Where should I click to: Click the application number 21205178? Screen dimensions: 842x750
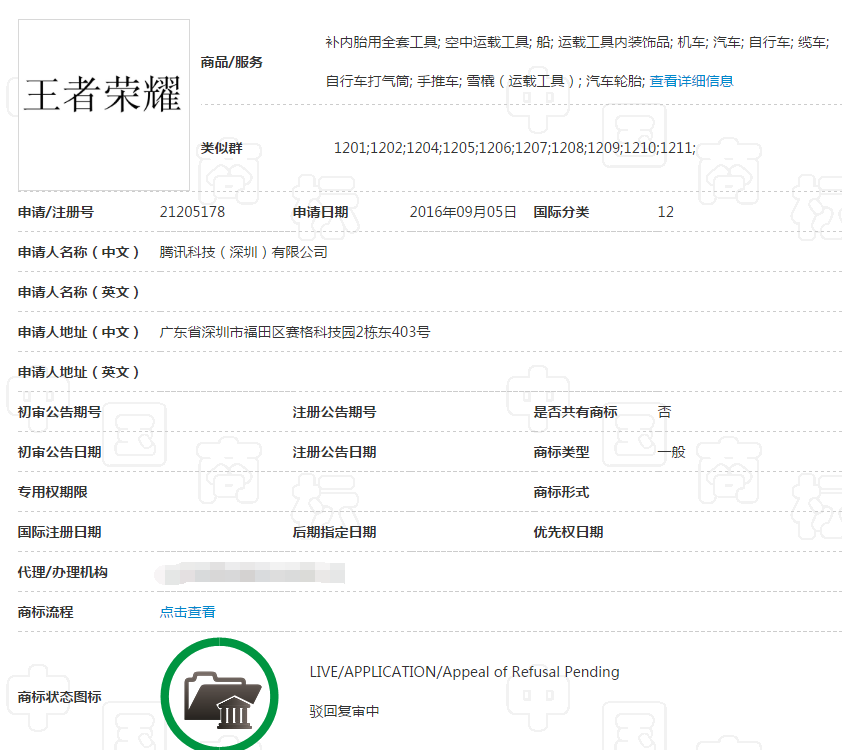tap(192, 212)
